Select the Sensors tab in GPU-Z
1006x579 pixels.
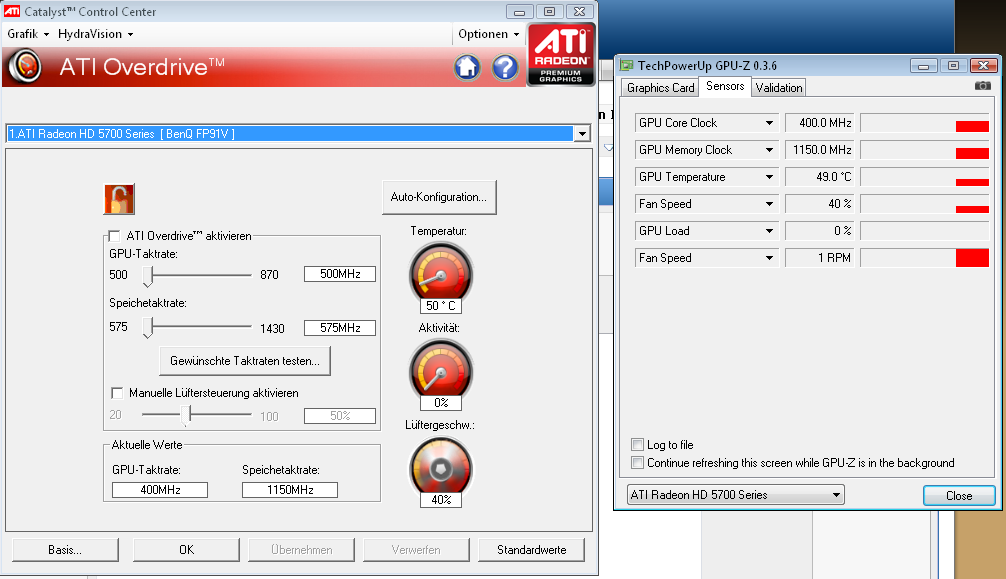click(725, 86)
